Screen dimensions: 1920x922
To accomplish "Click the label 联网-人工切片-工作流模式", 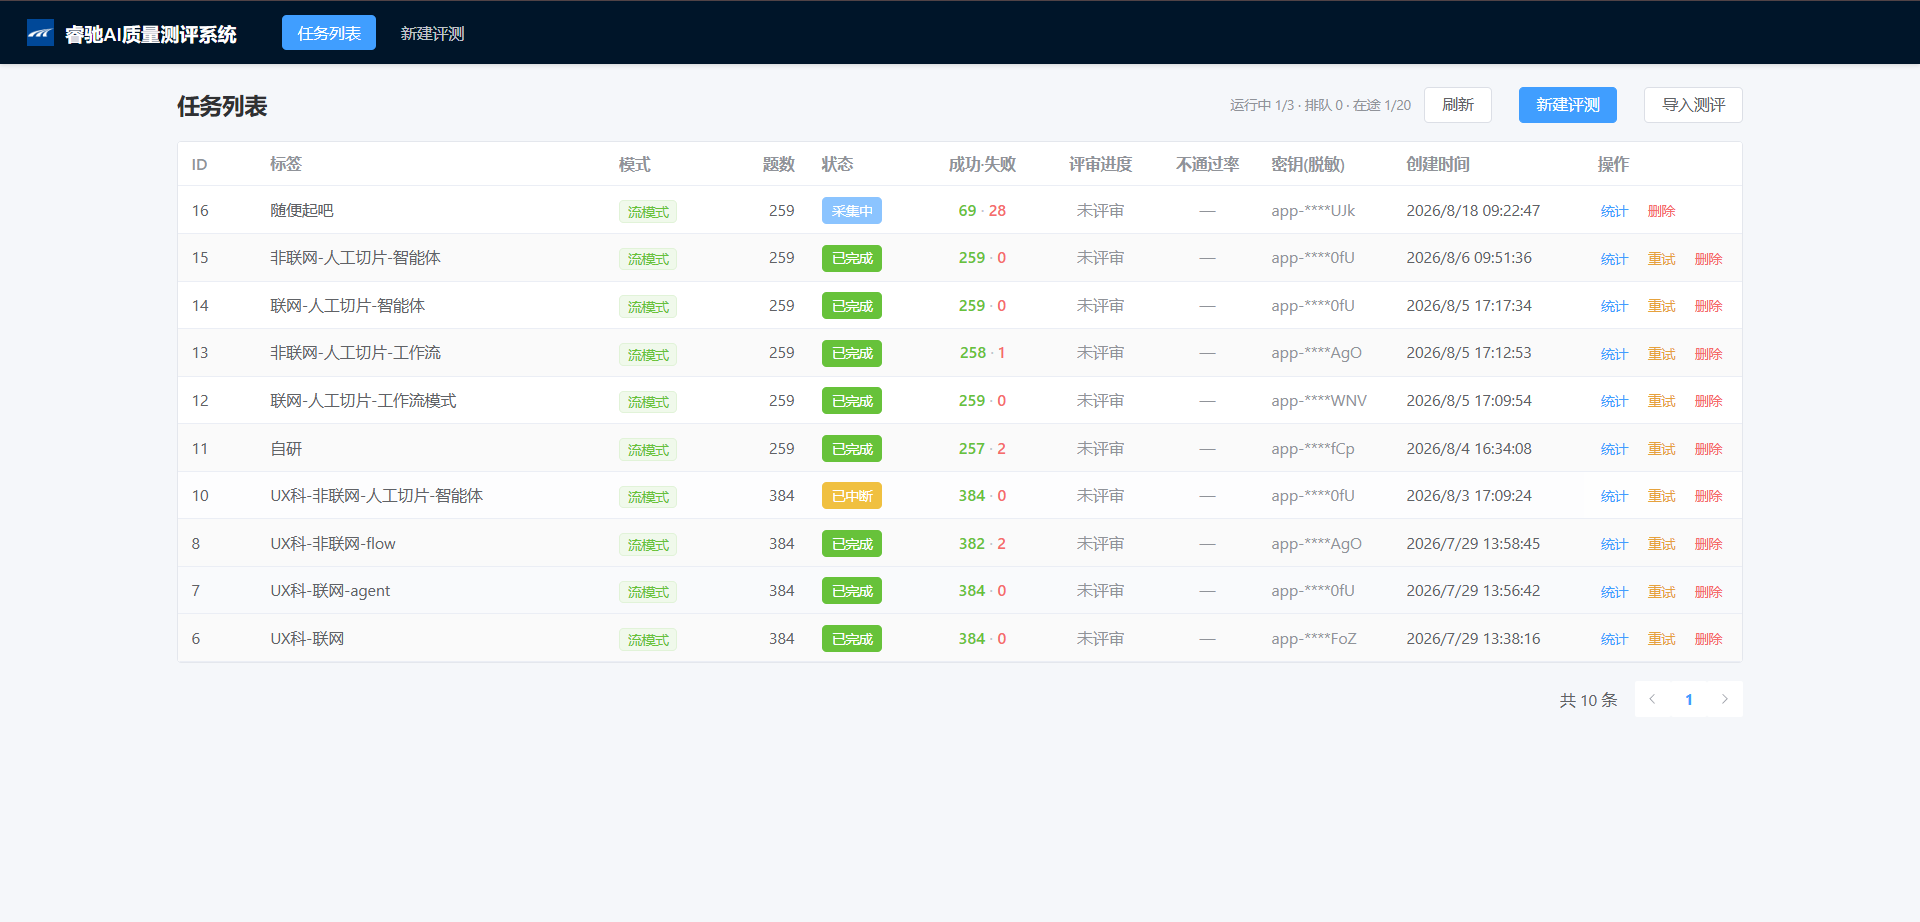I will pyautogui.click(x=363, y=401).
